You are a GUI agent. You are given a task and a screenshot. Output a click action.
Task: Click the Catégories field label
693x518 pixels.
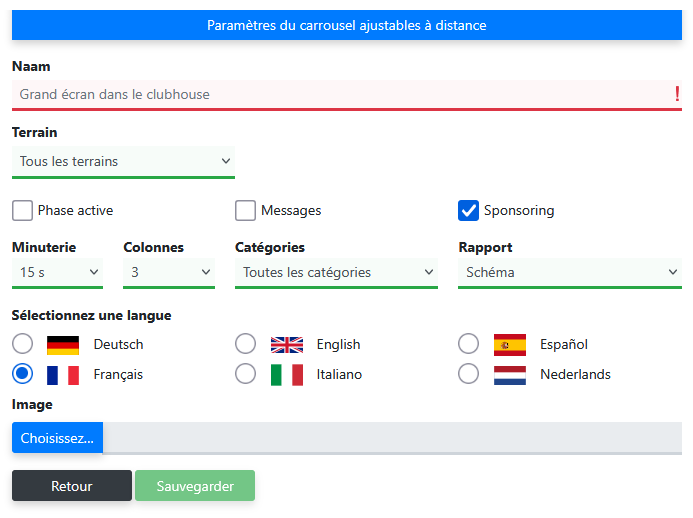270,248
